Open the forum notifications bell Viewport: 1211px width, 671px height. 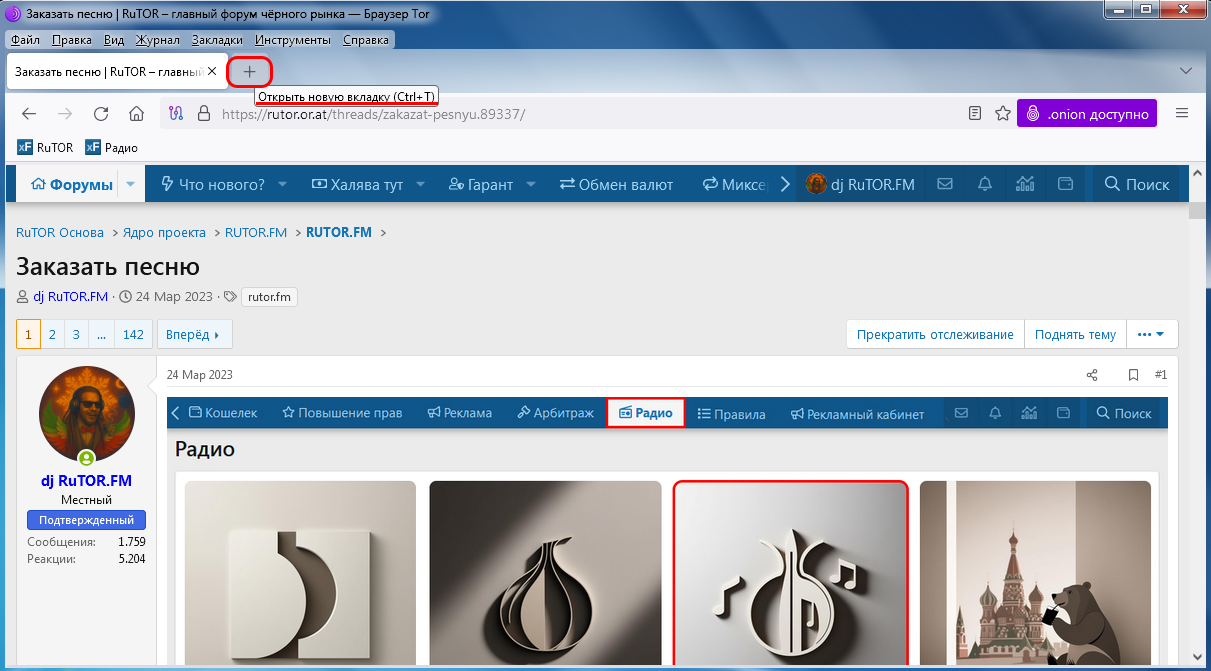(985, 184)
